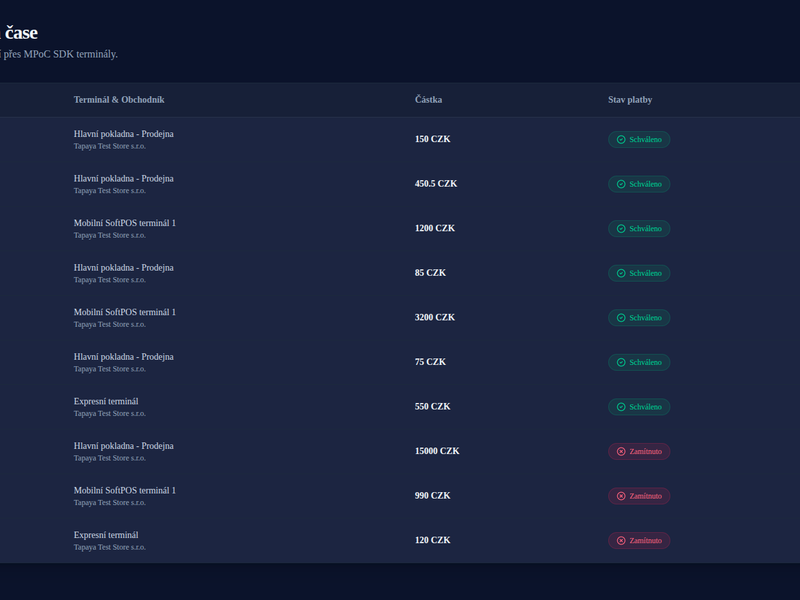This screenshot has height=600, width=800.
Task: Click the Schváleno badge for 75 CZK
Action: [639, 362]
